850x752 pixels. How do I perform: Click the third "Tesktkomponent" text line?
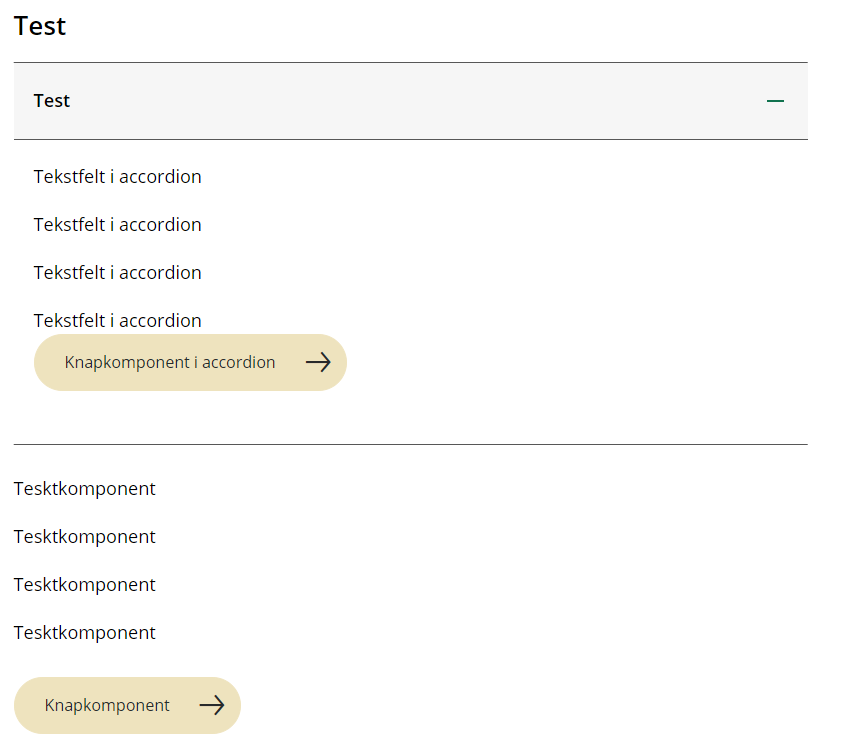85,585
